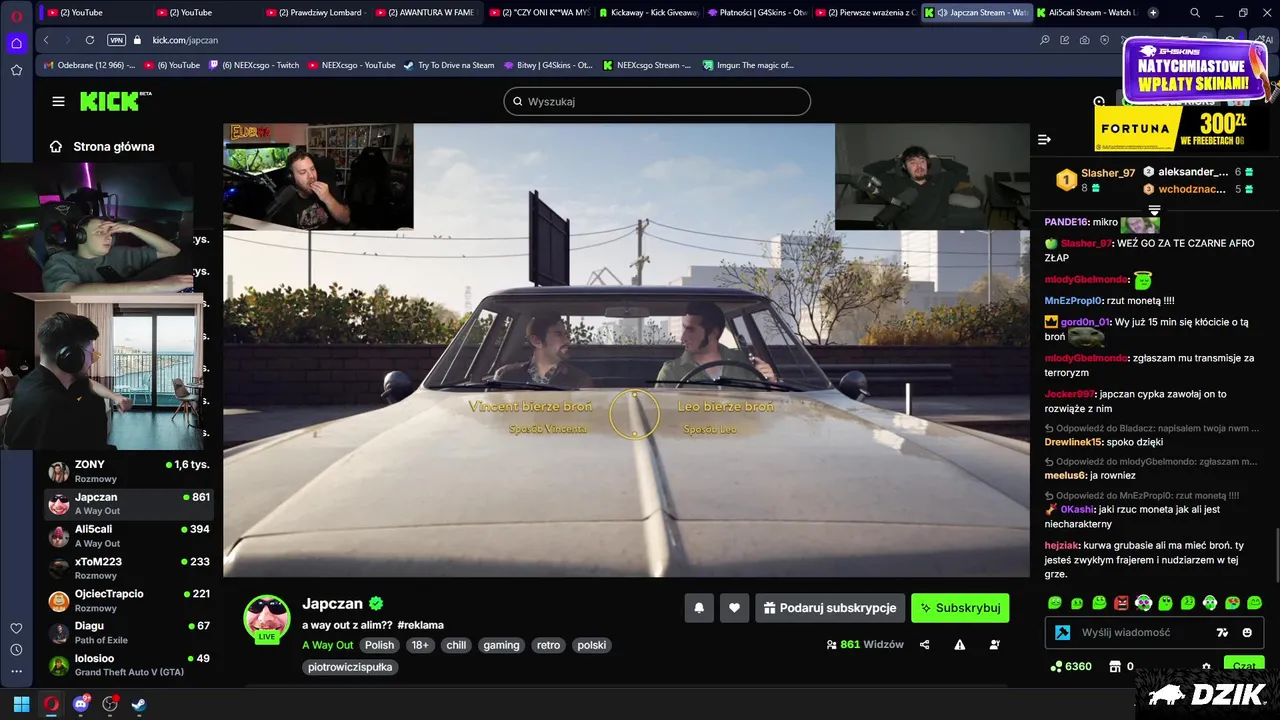Open Diagu channel in sidebar
Image resolution: width=1280 pixels, height=720 pixels.
(129, 632)
